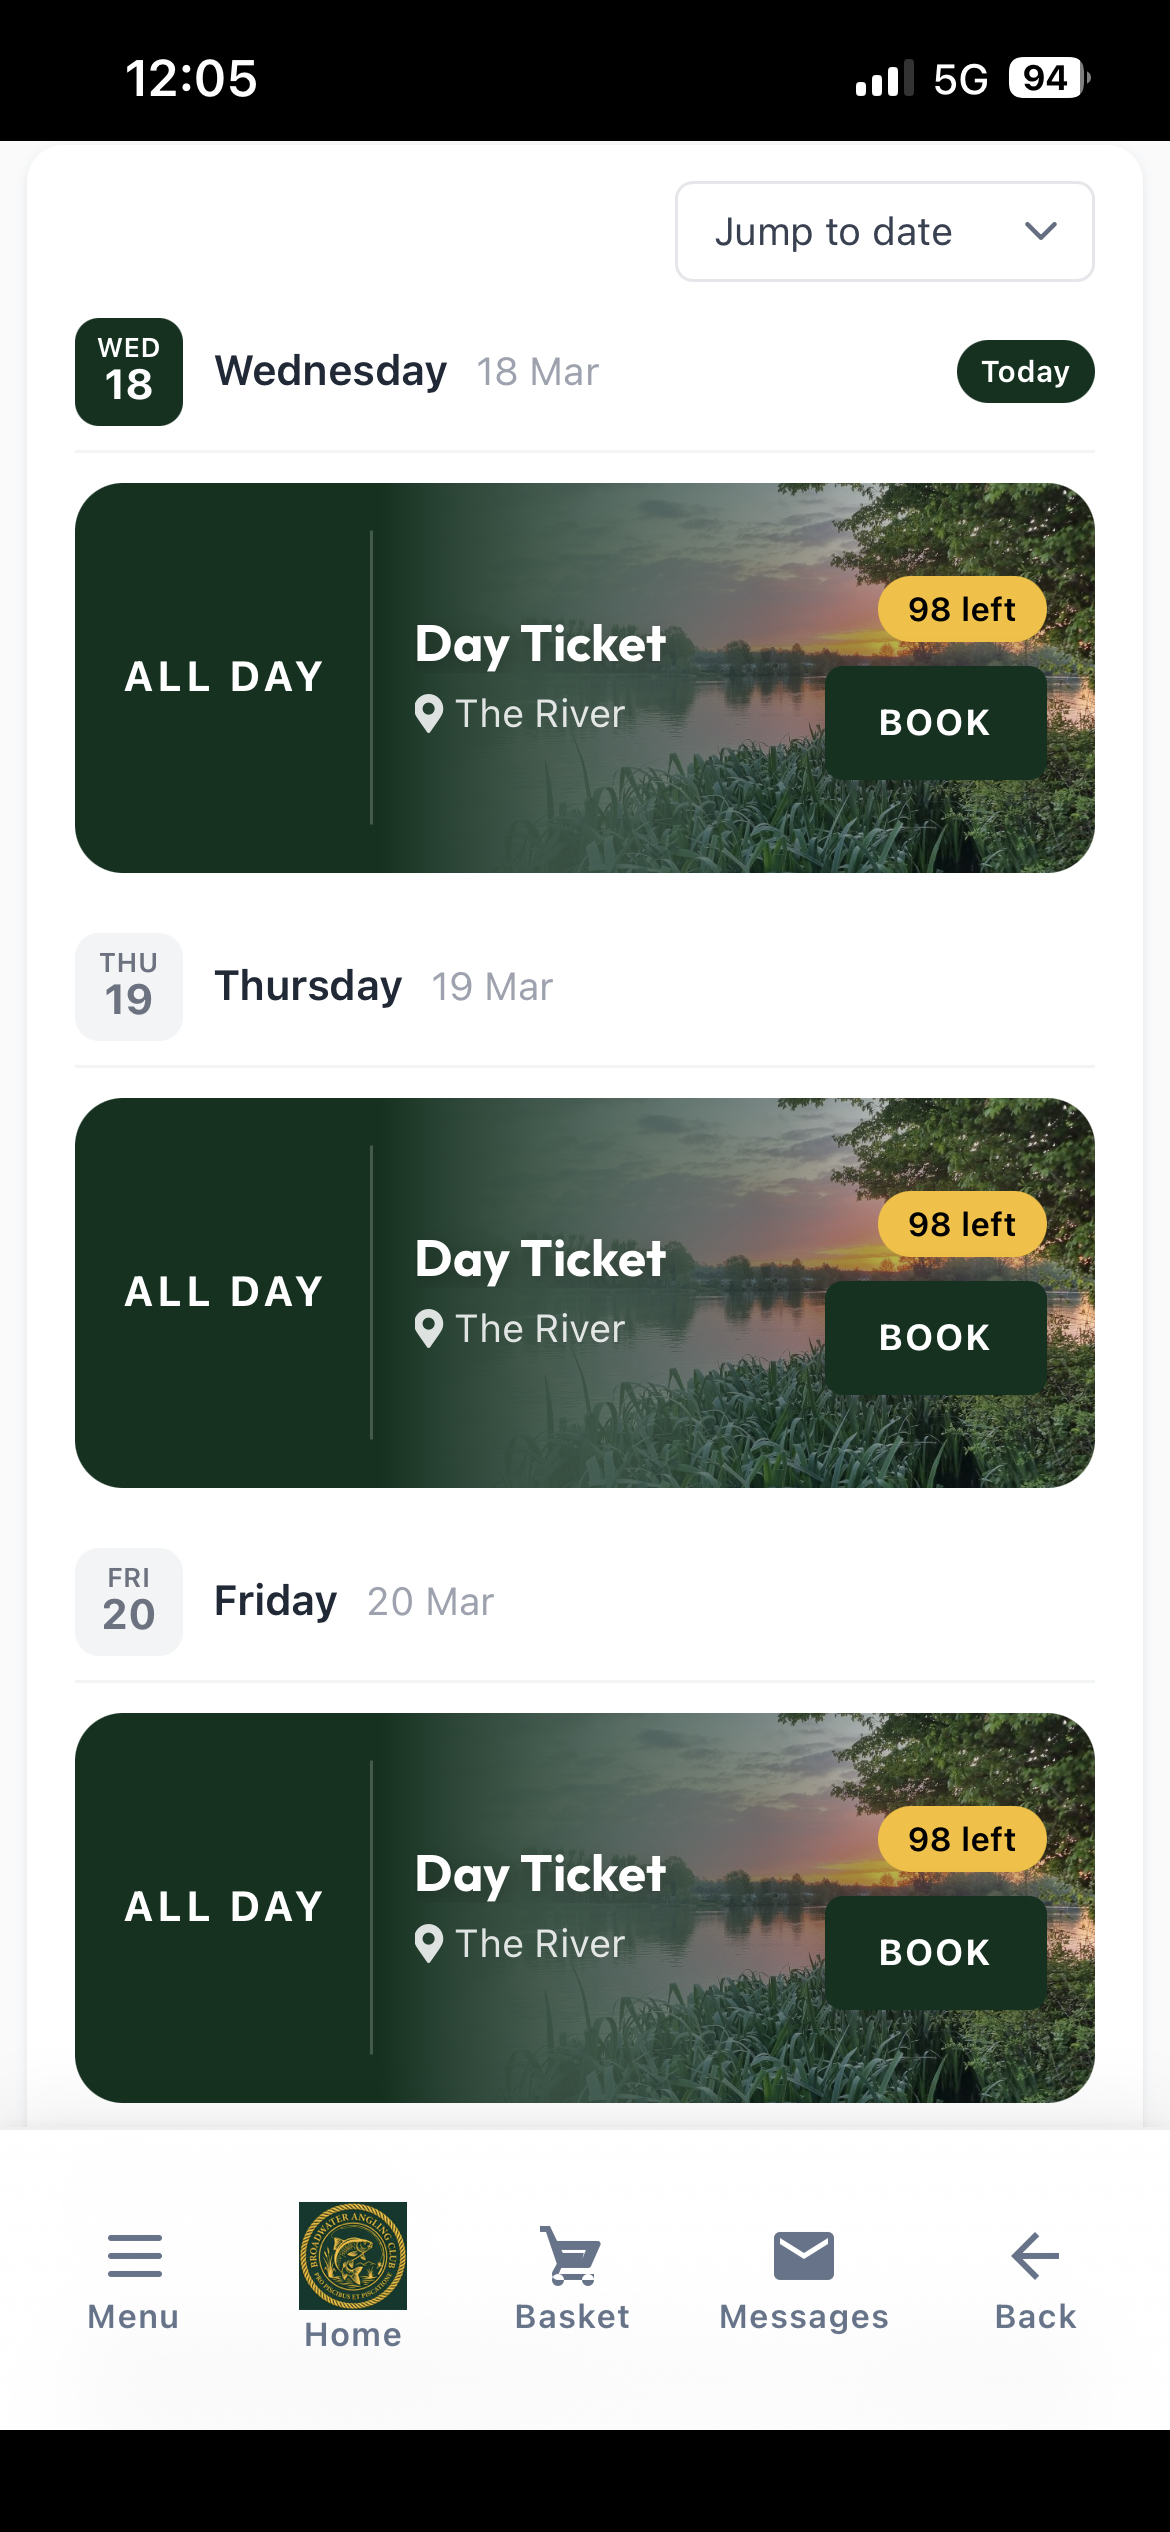This screenshot has height=2532, width=1170.
Task: Open the Basket cart icon
Action: pyautogui.click(x=571, y=2255)
